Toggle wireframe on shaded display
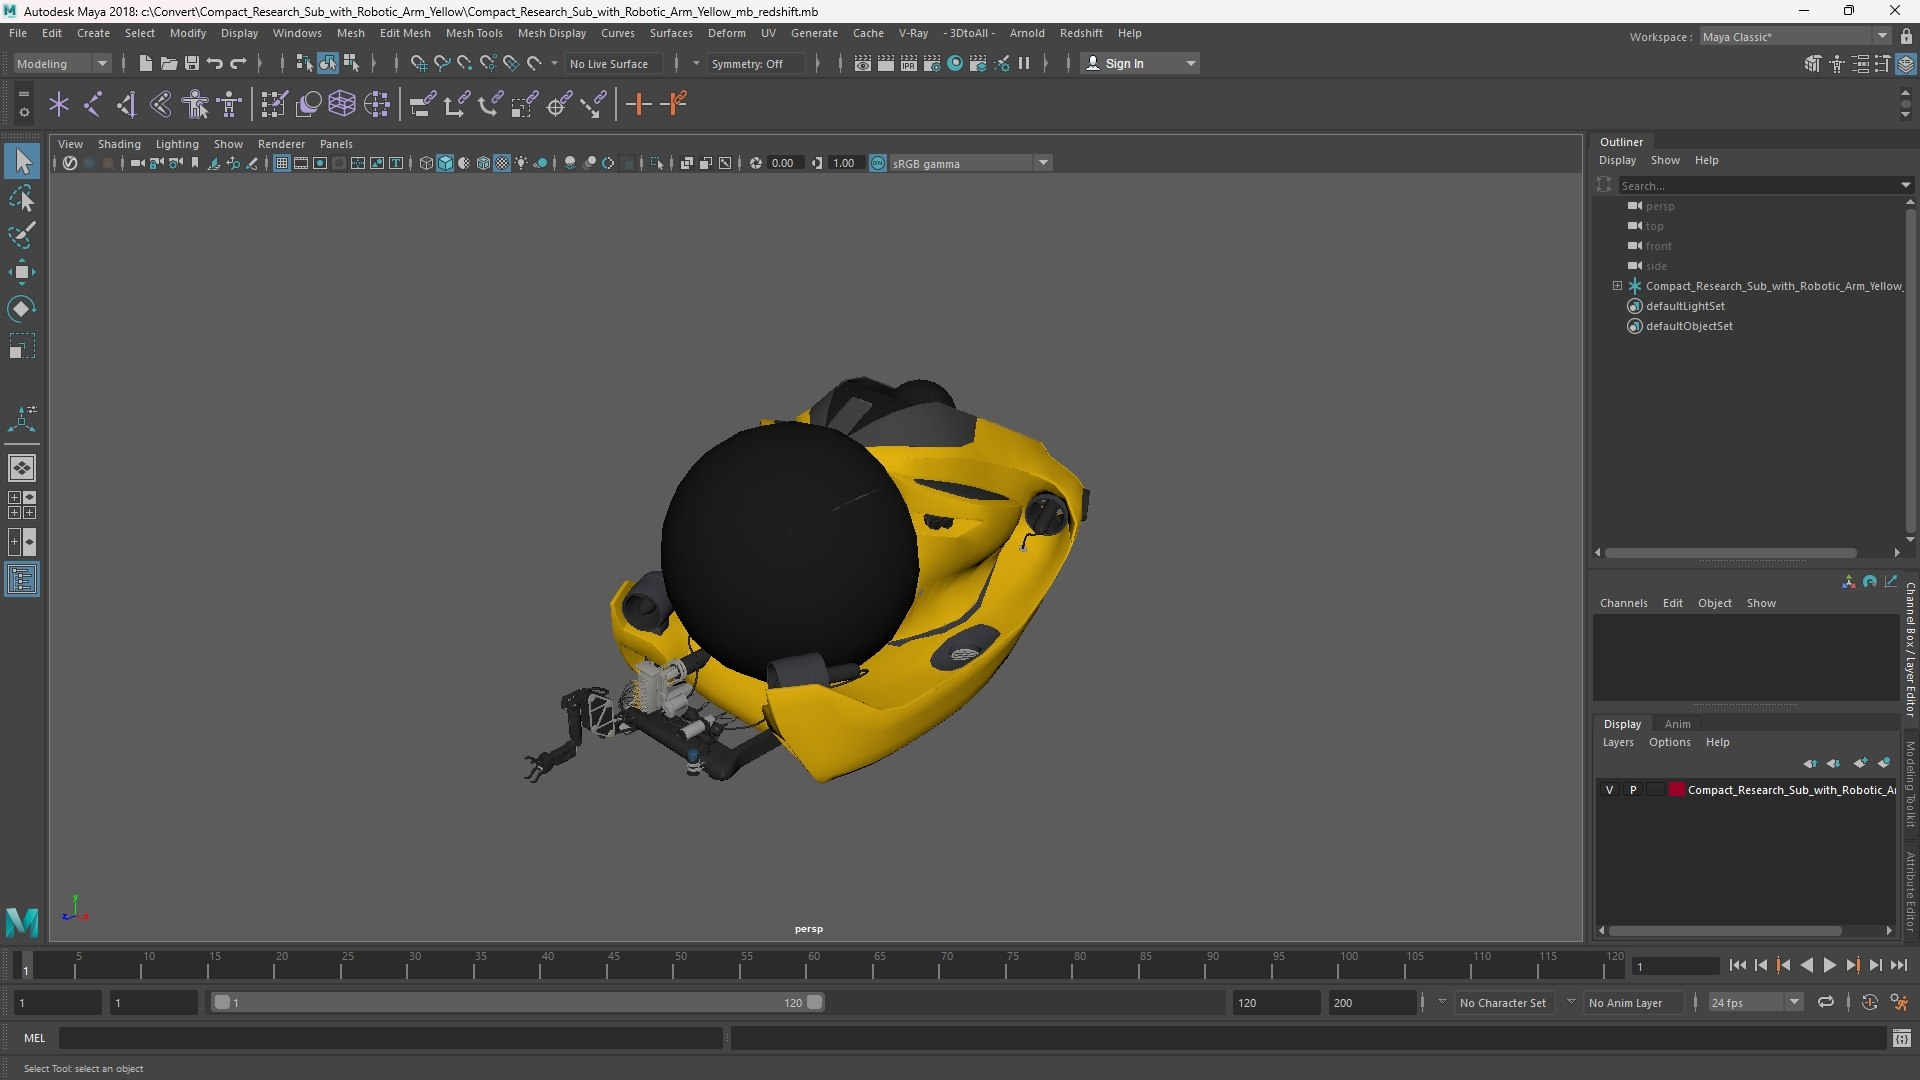Viewport: 1920px width, 1080px height. tap(483, 163)
